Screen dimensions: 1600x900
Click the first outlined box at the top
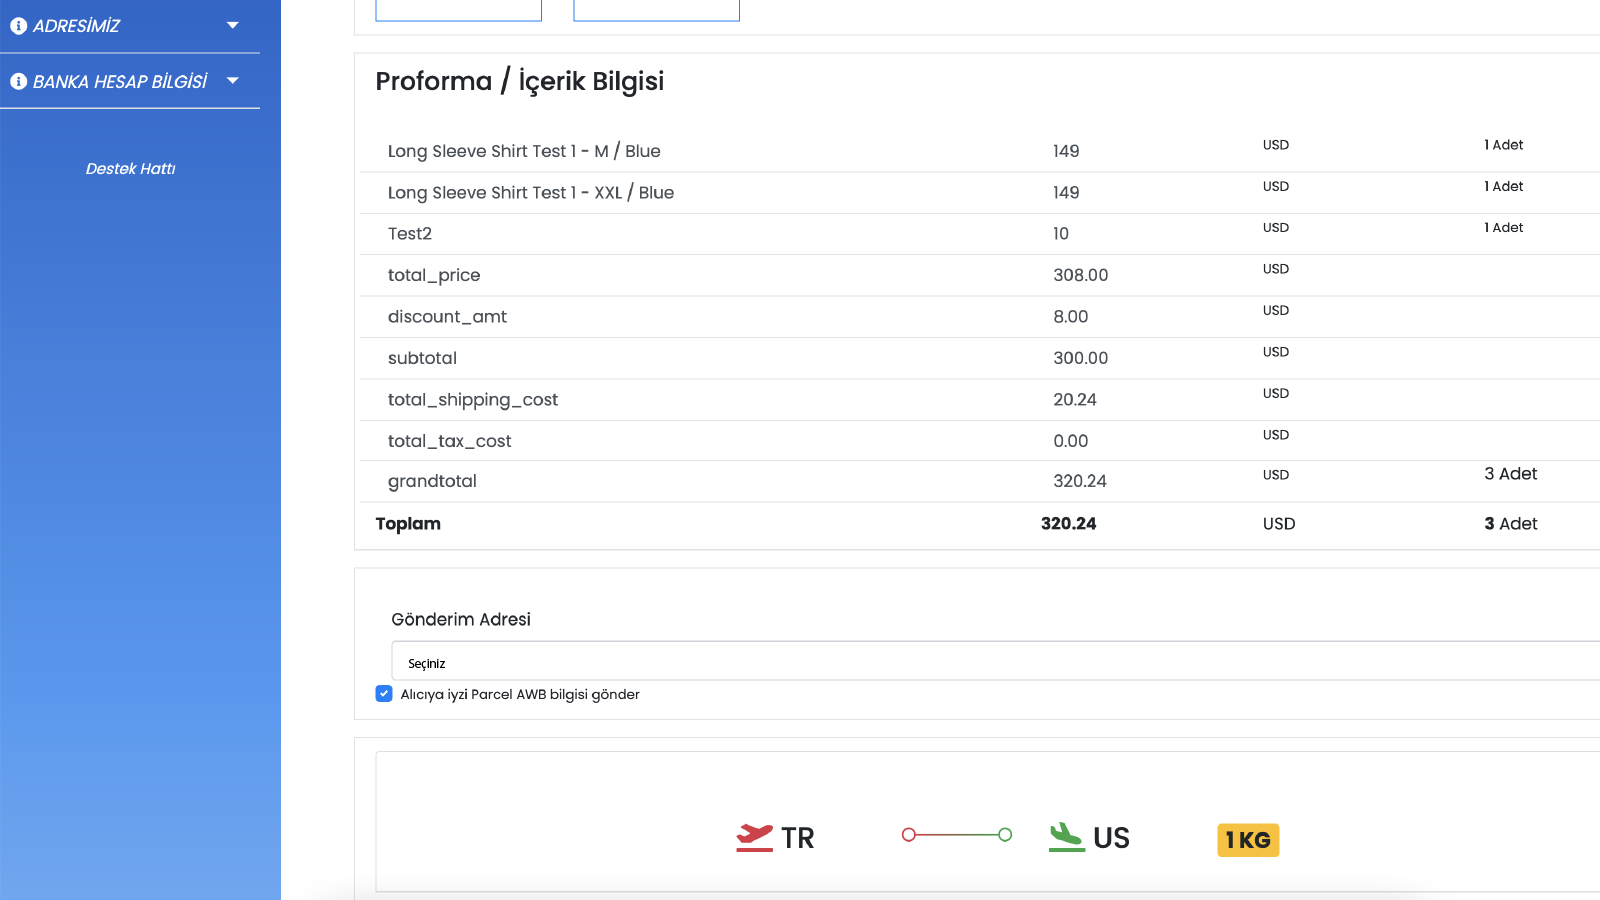[458, 10]
